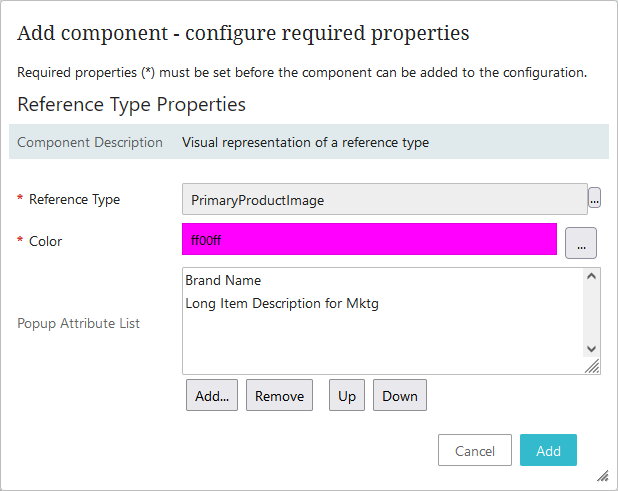Confirm with the teal Add button
The height and width of the screenshot is (491, 618).
[x=548, y=451]
